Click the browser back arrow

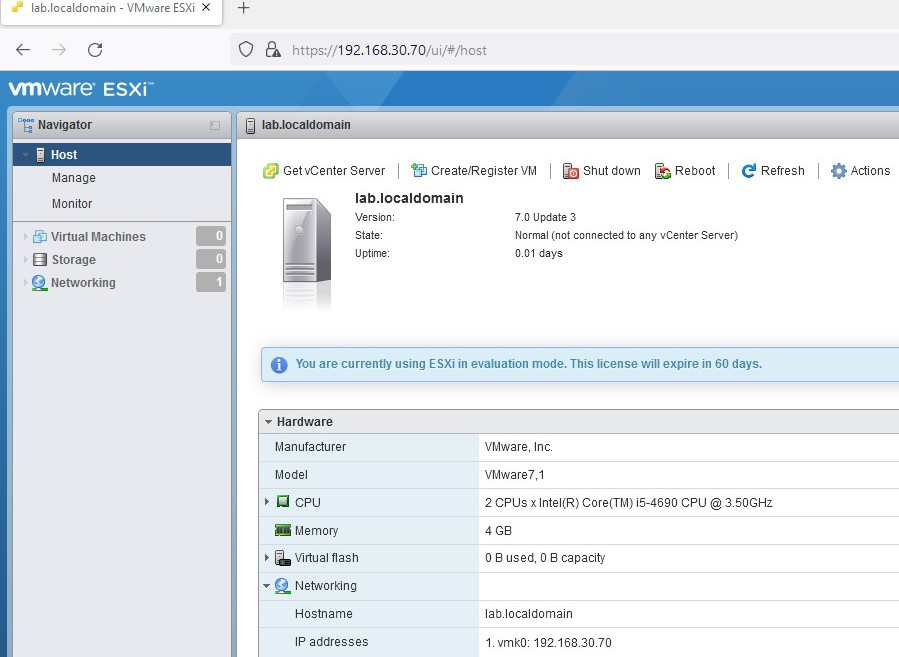tap(23, 50)
